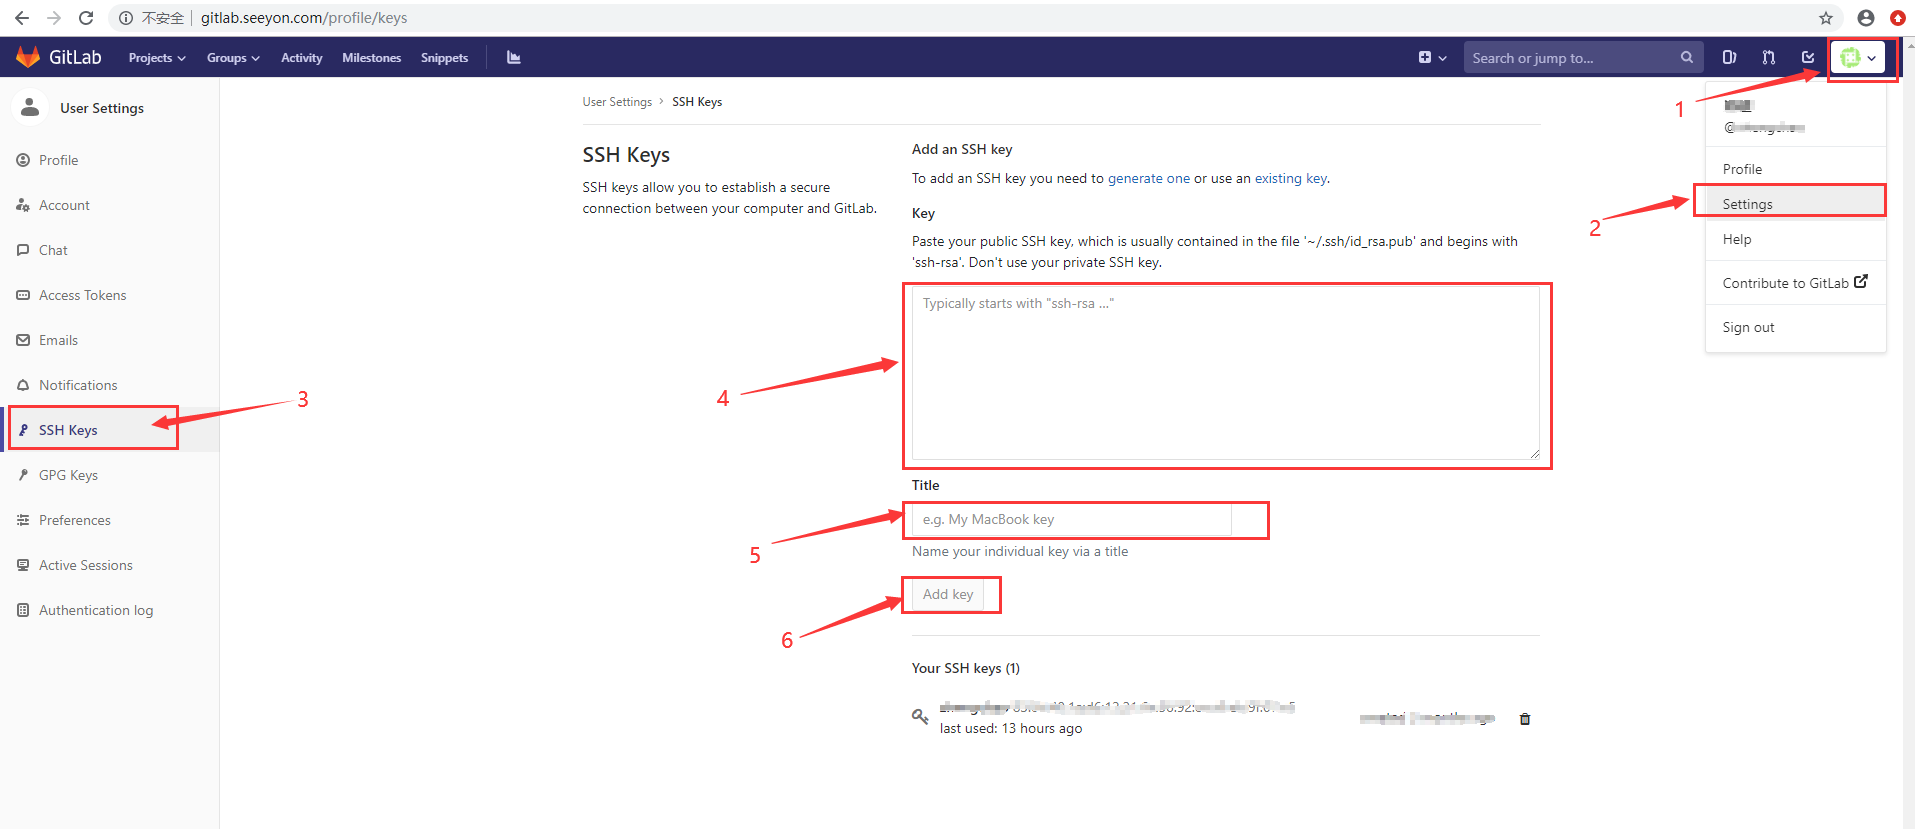Reload the page using browser refresh icon
Image resolution: width=1915 pixels, height=829 pixels.
coord(86,18)
